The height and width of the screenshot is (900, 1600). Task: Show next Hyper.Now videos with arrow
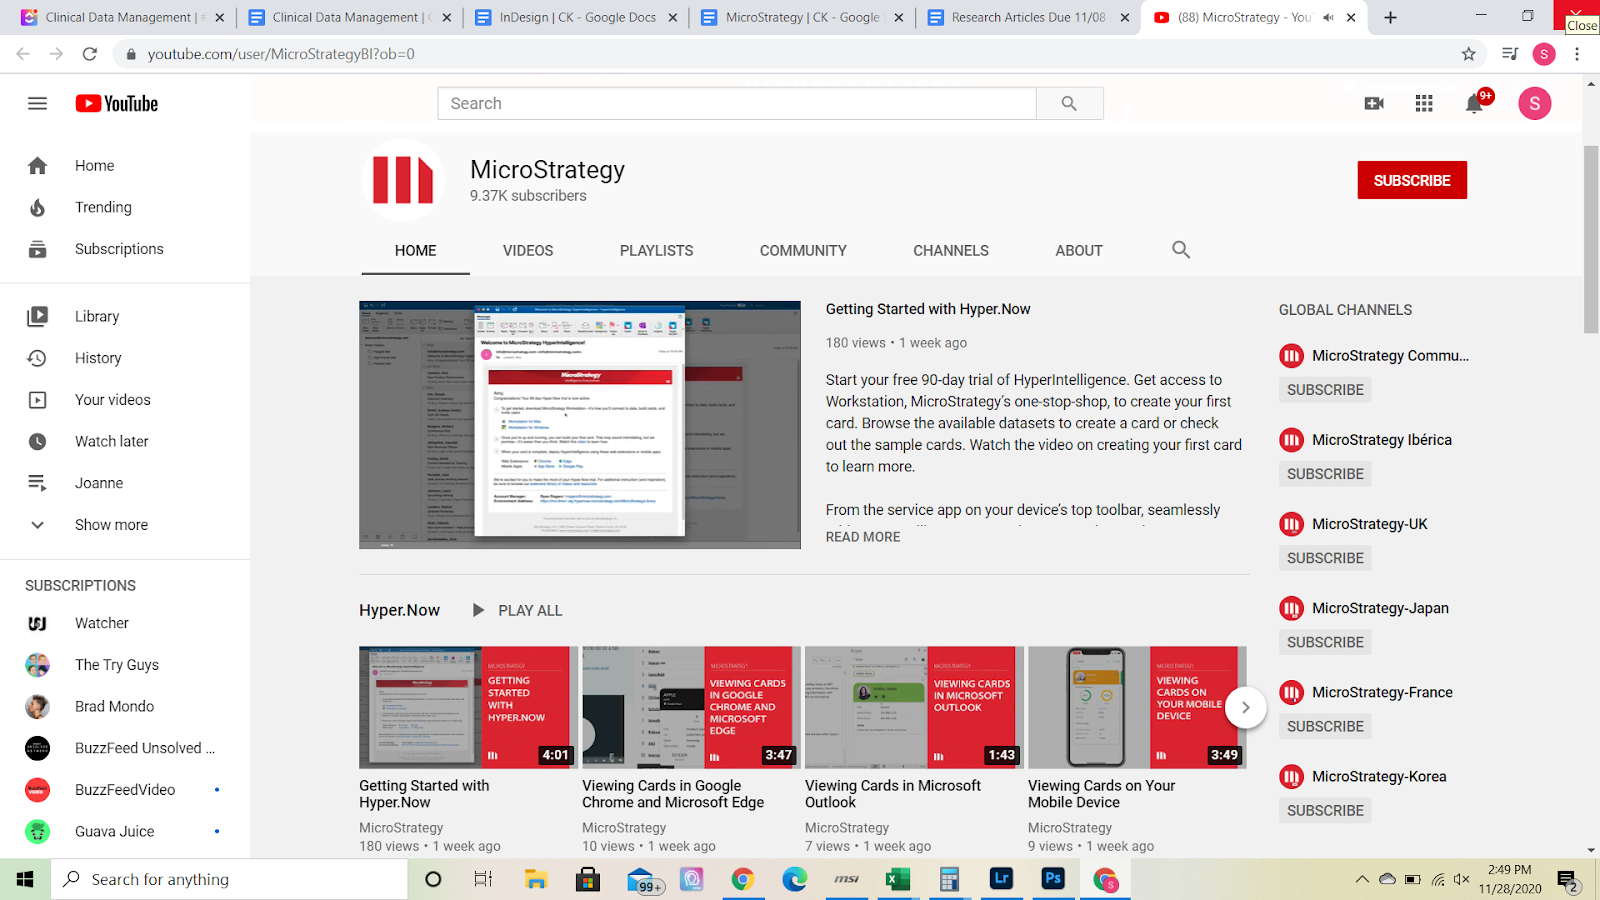(x=1245, y=707)
